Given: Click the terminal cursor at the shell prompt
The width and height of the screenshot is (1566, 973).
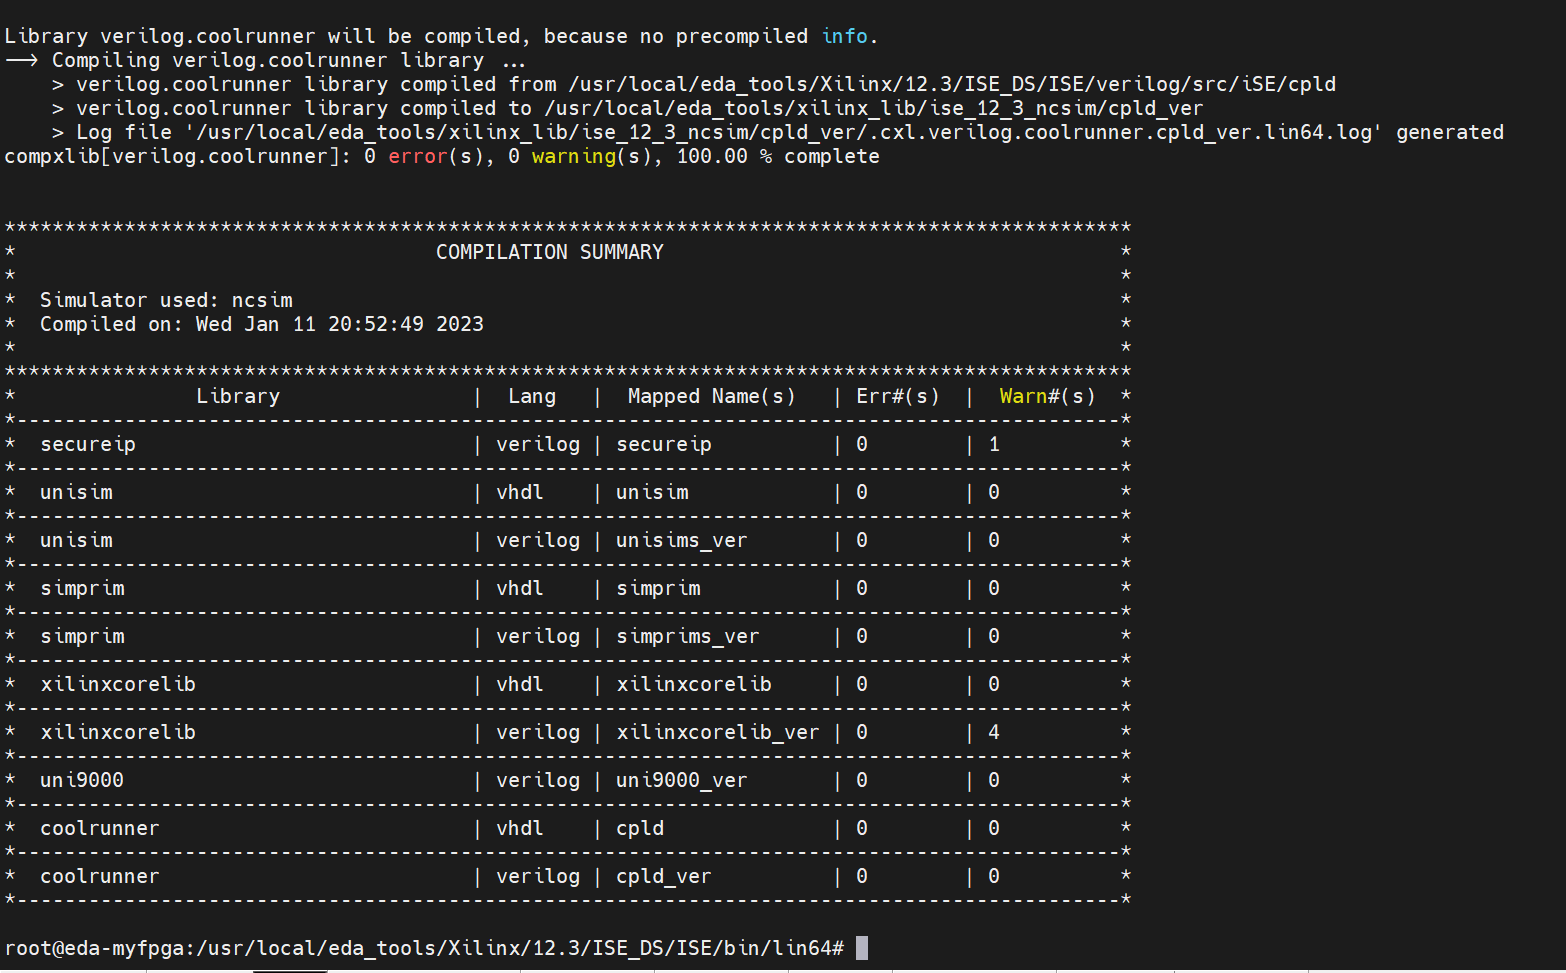Looking at the screenshot, I should click(x=862, y=948).
